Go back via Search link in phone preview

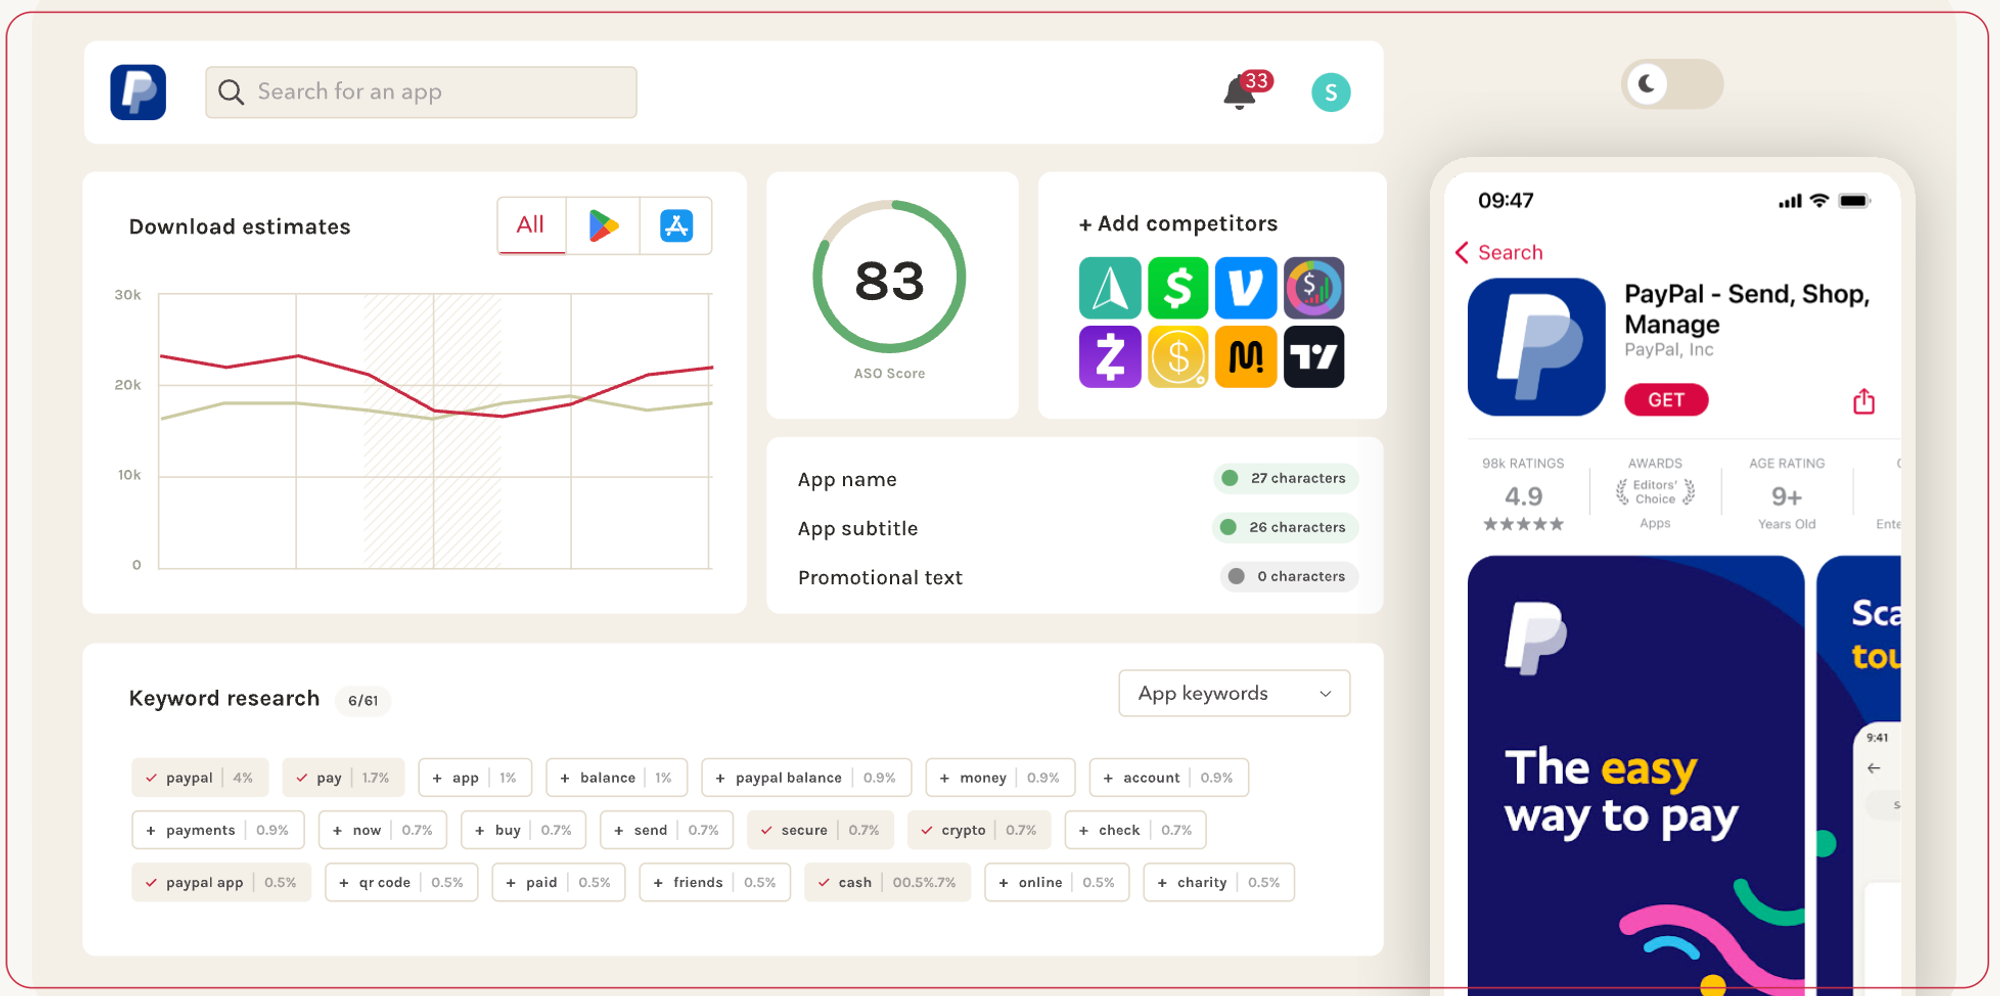[1499, 252]
